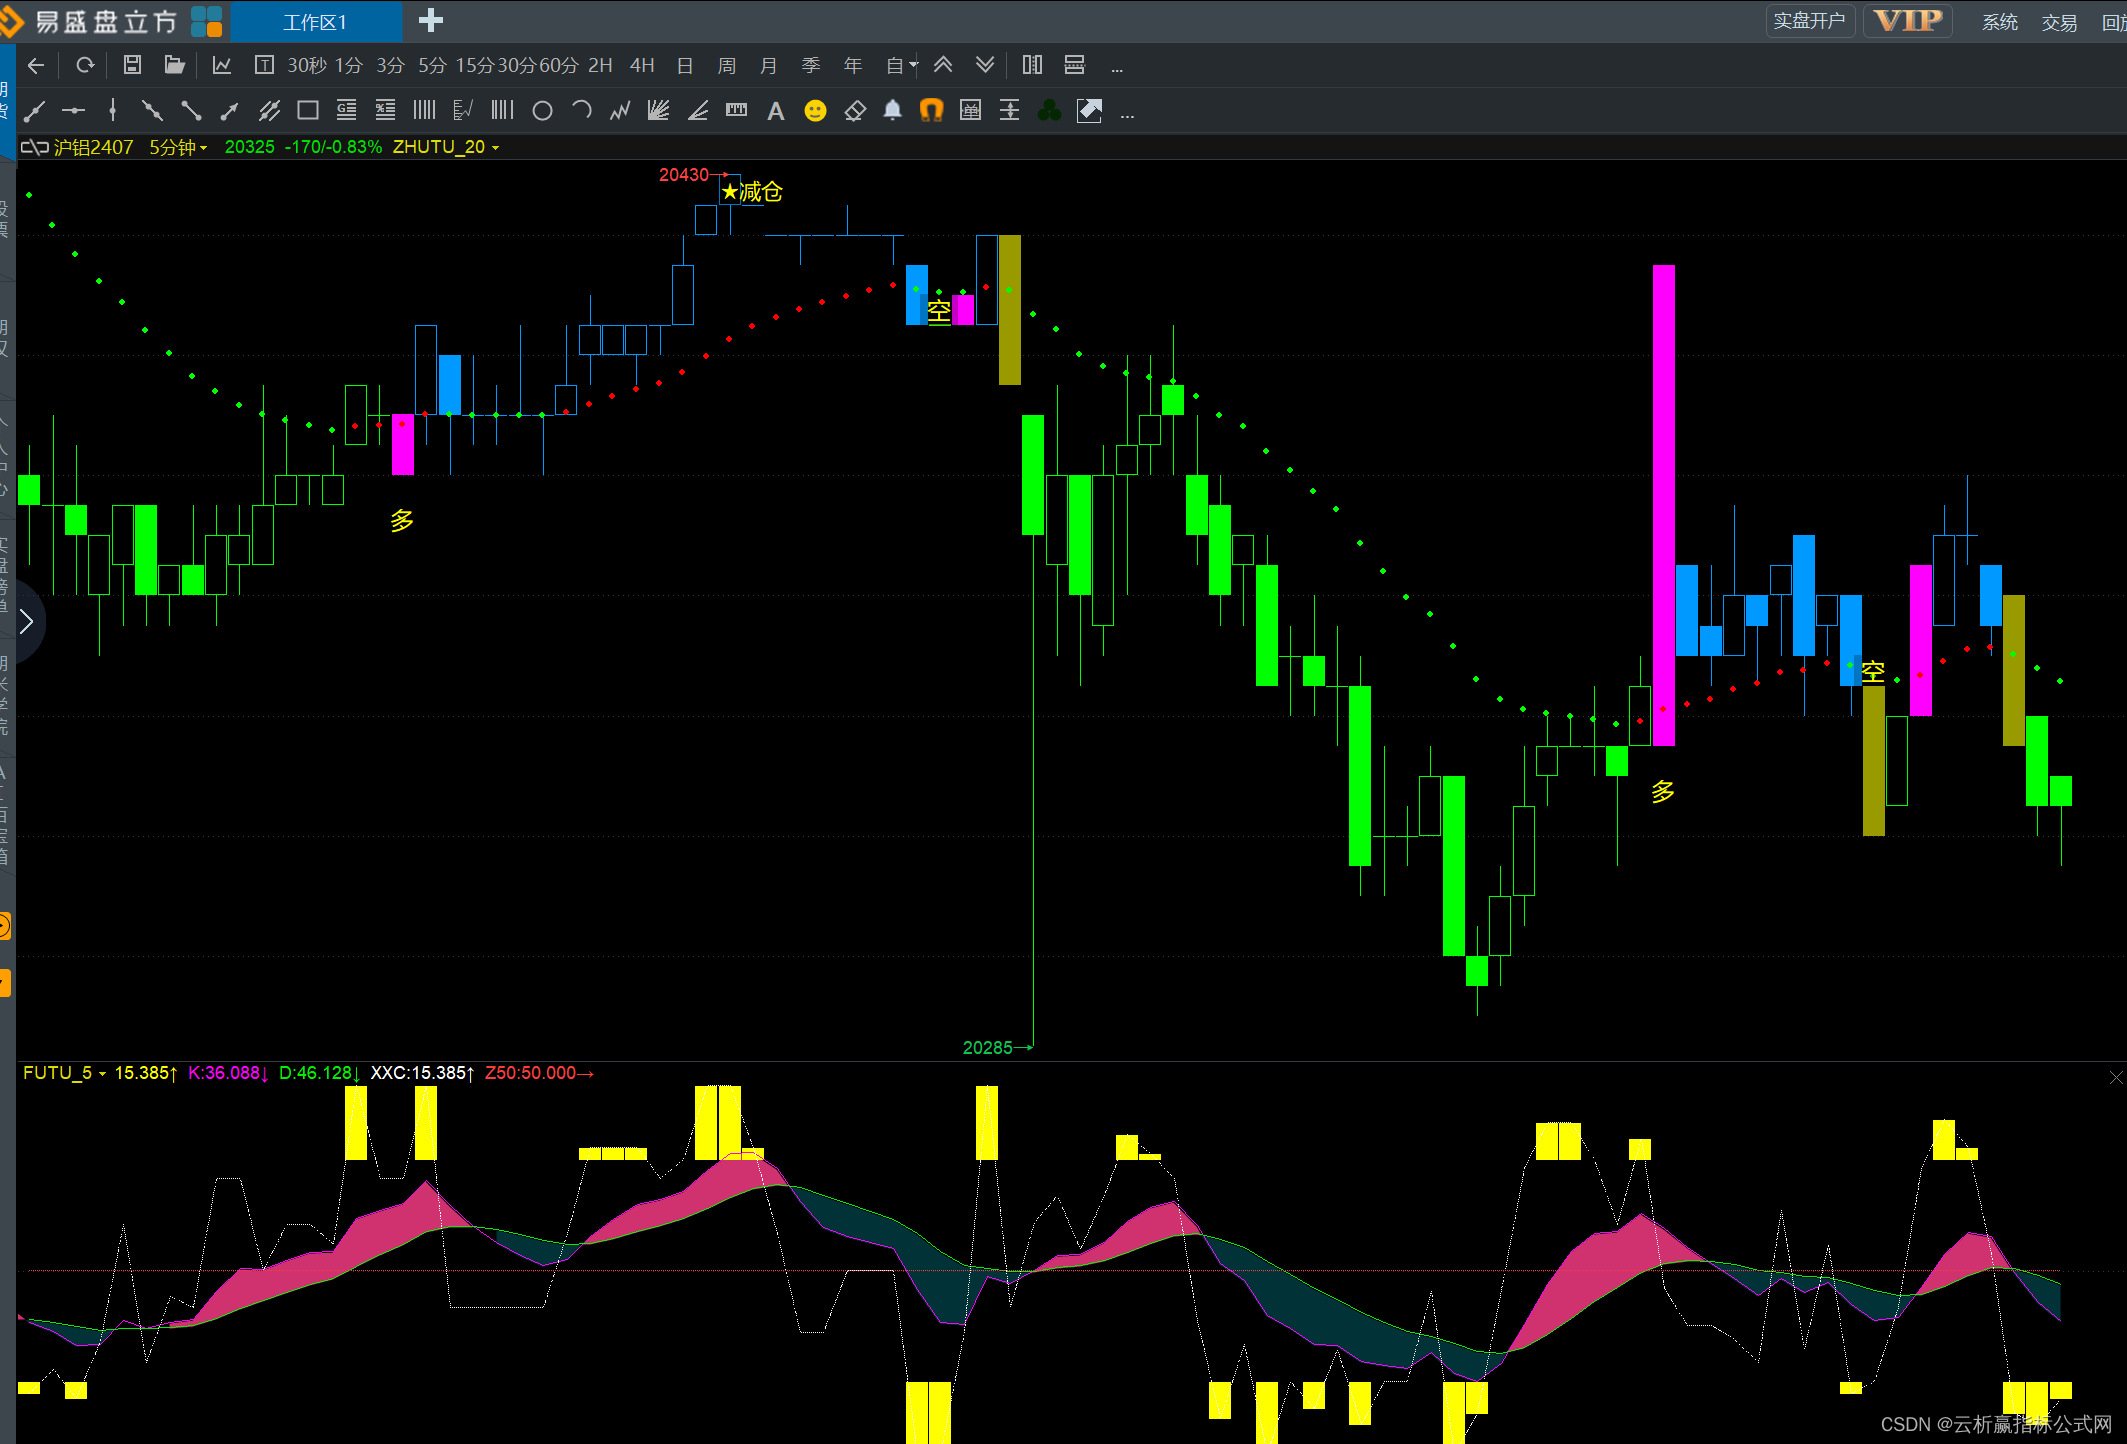Click the link icon before 沪铝2407
The width and height of the screenshot is (2127, 1444).
tap(35, 148)
